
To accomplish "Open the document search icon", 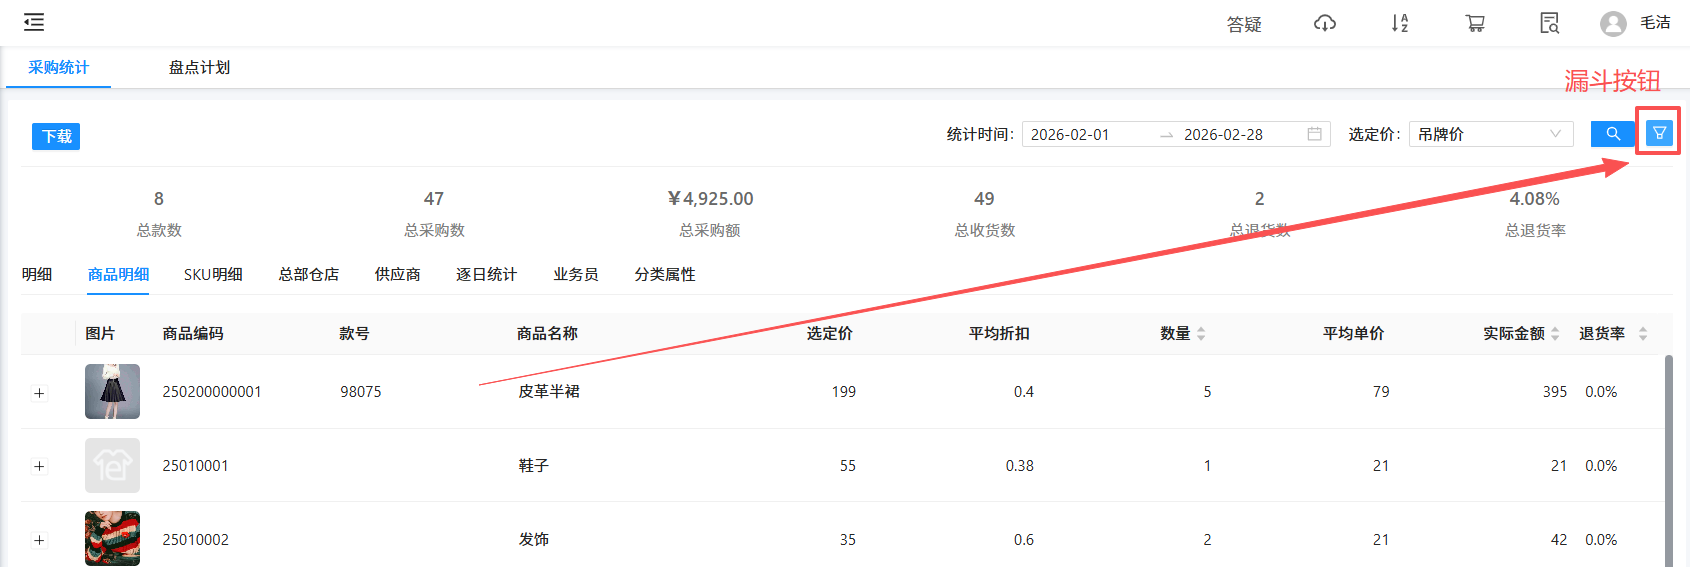I will (1550, 23).
